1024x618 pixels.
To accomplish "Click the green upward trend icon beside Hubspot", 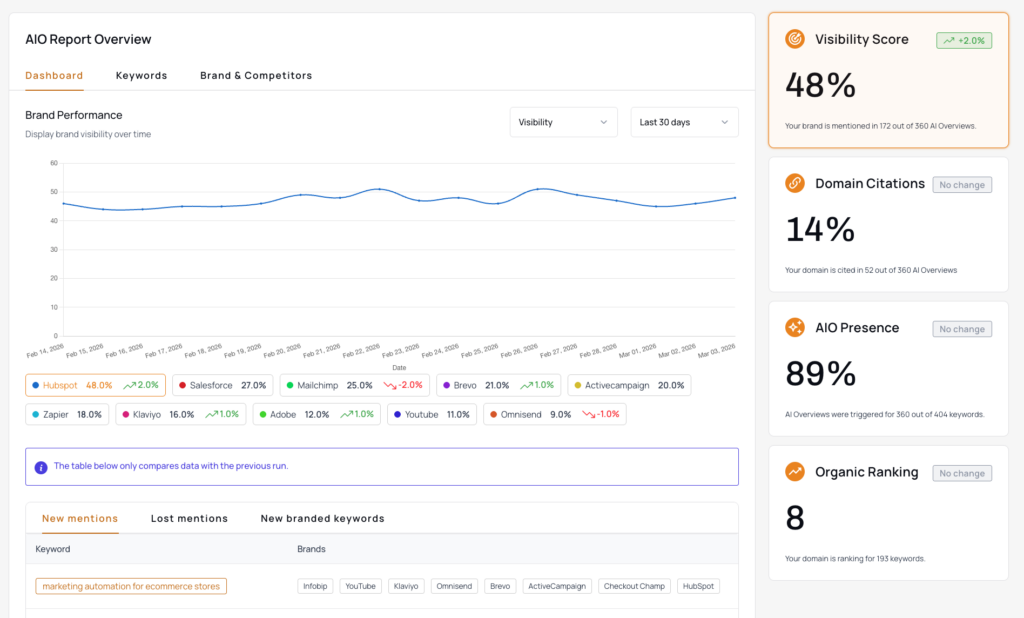I will (130, 385).
